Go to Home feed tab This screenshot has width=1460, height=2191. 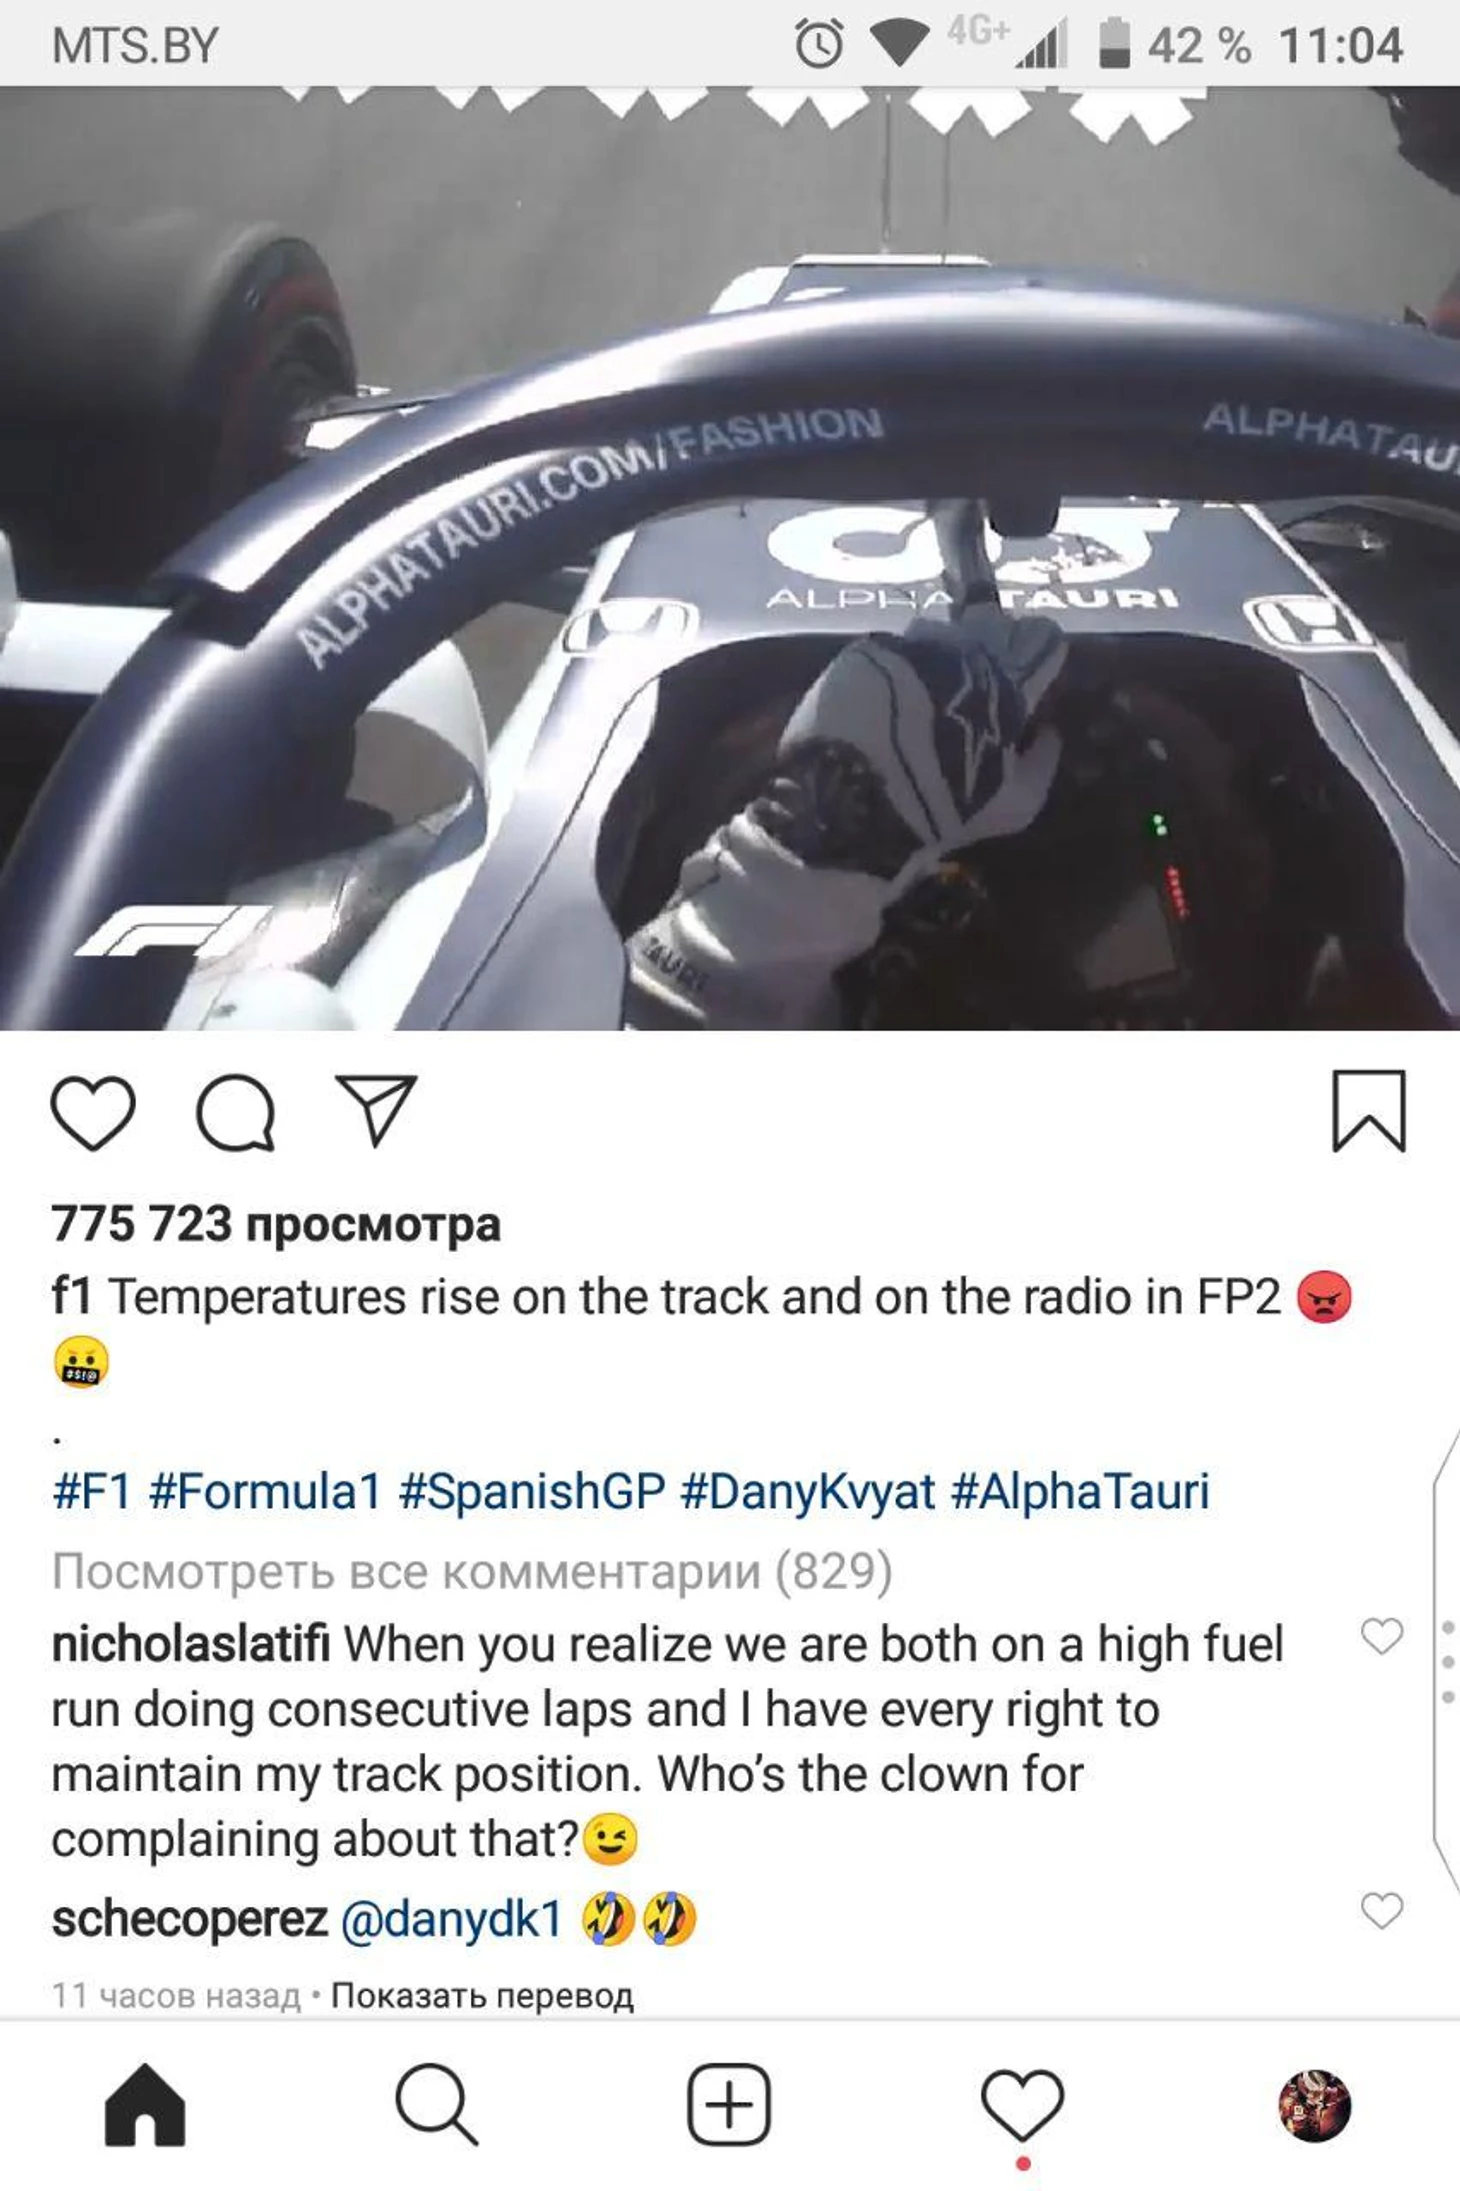[x=145, y=2104]
